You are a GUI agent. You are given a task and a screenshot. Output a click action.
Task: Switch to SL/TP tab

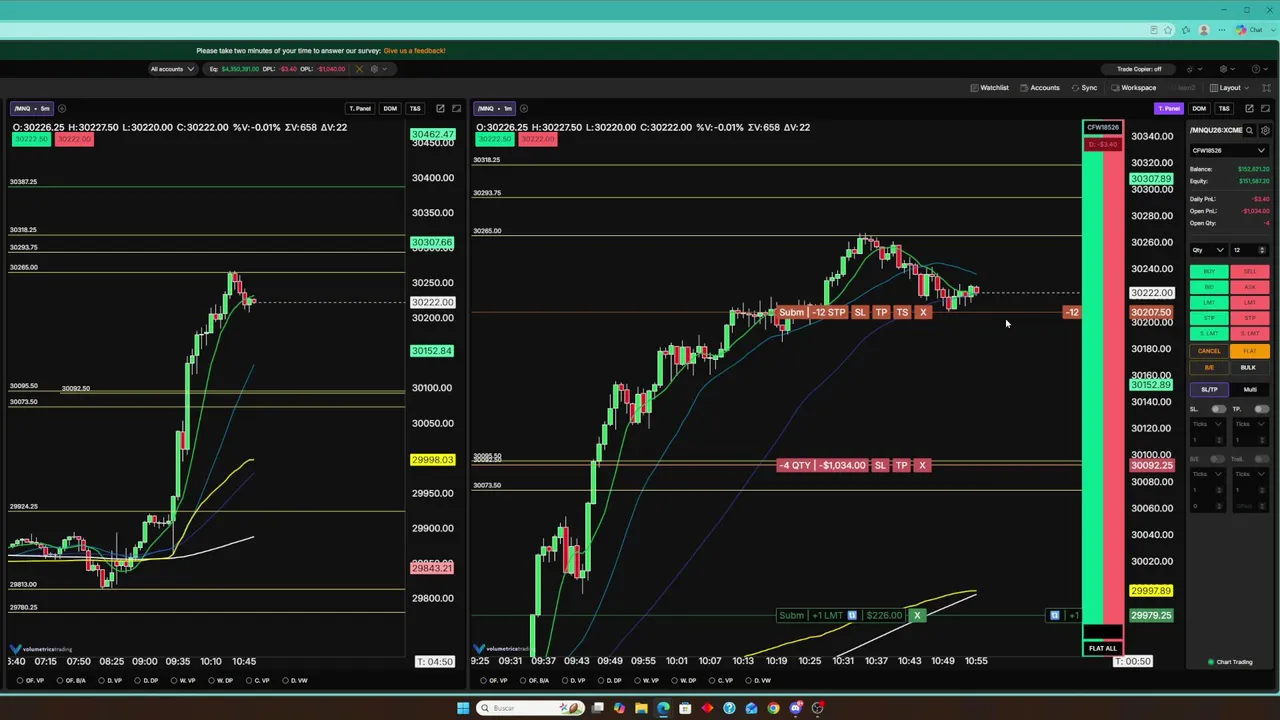[1209, 389]
